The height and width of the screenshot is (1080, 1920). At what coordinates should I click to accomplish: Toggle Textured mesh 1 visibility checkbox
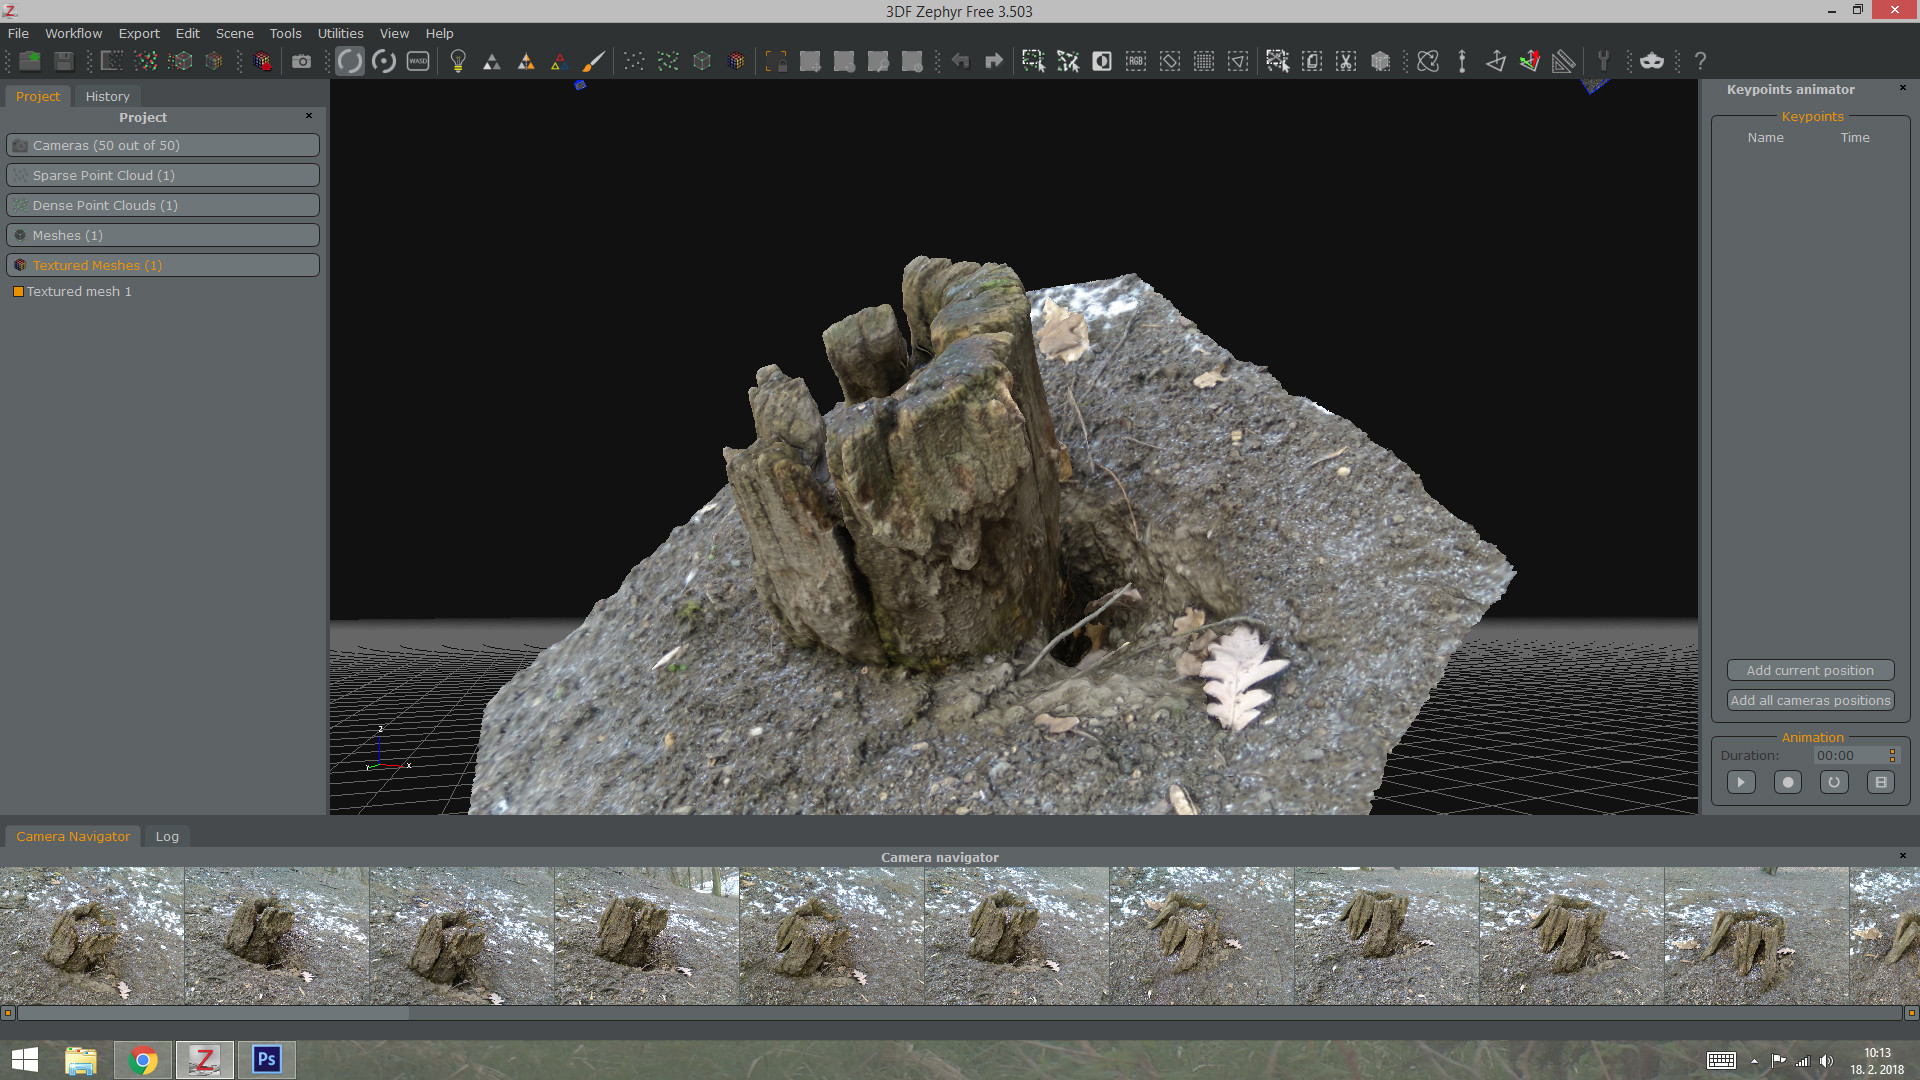17,291
